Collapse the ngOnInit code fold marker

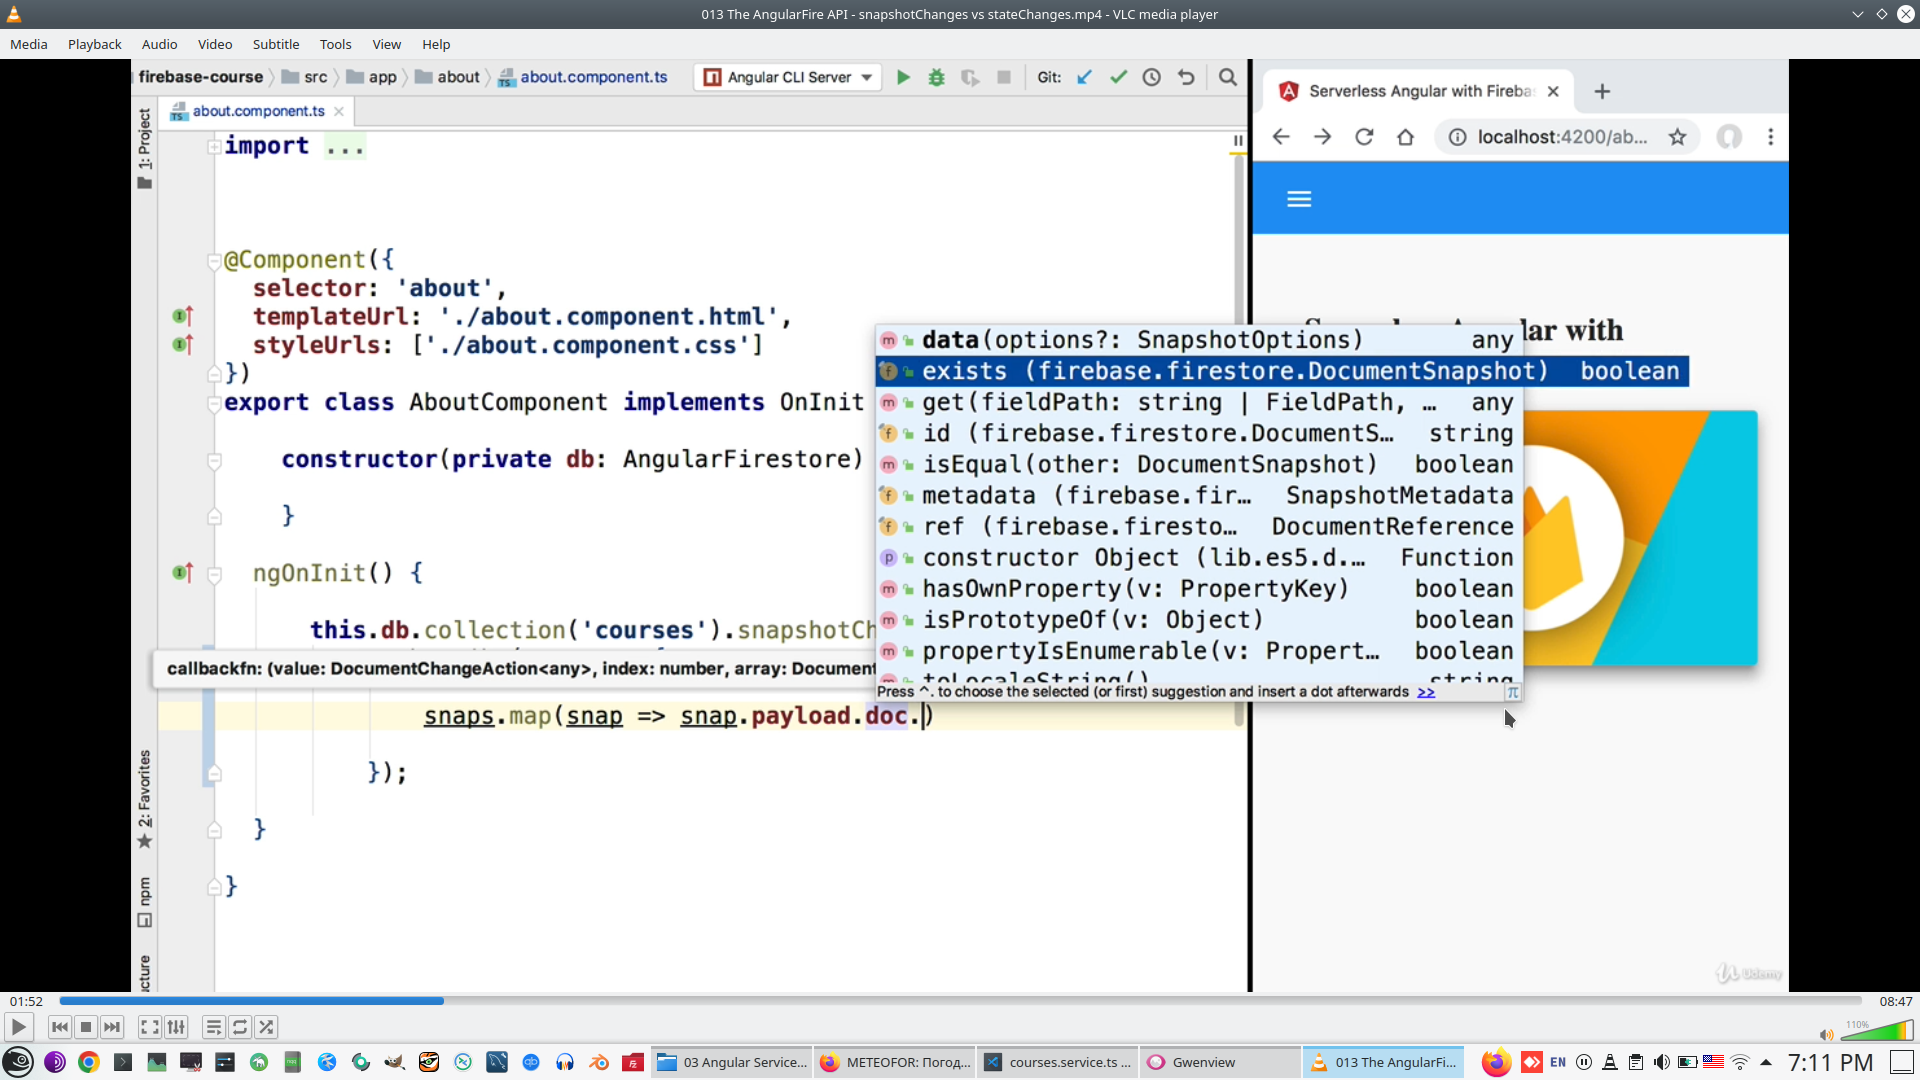coord(214,574)
